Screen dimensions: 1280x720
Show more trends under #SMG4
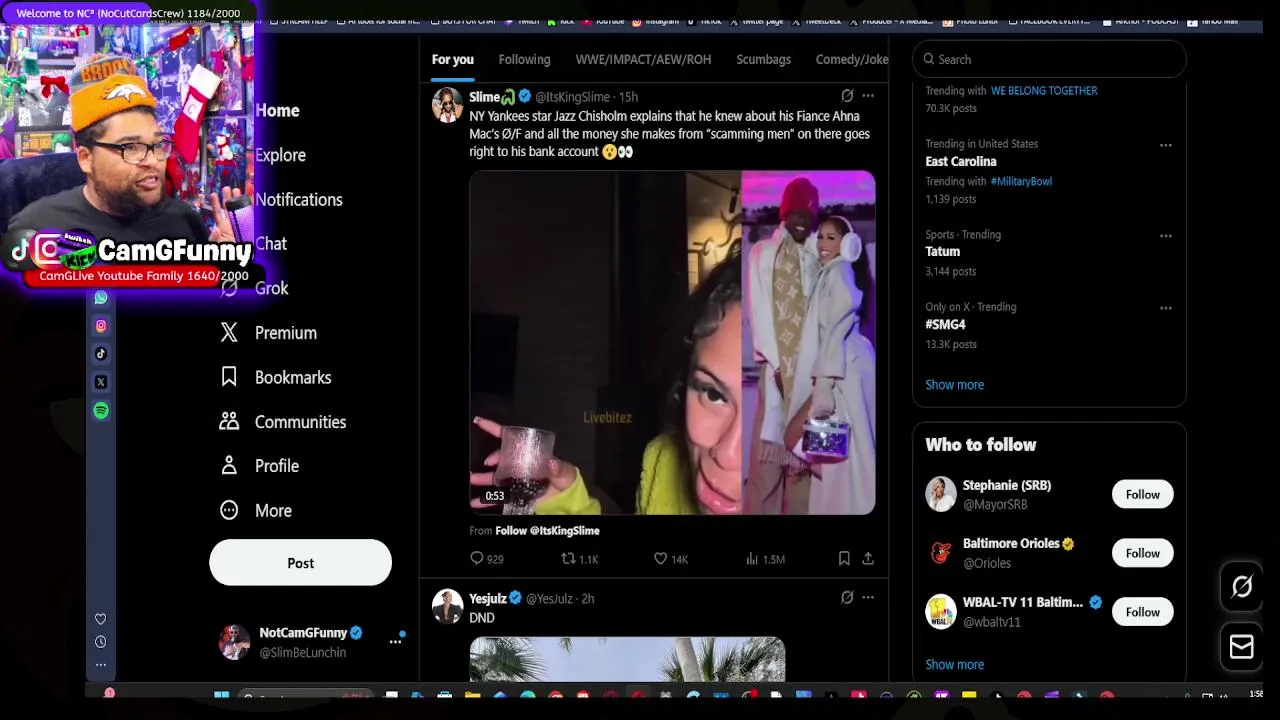pos(954,384)
